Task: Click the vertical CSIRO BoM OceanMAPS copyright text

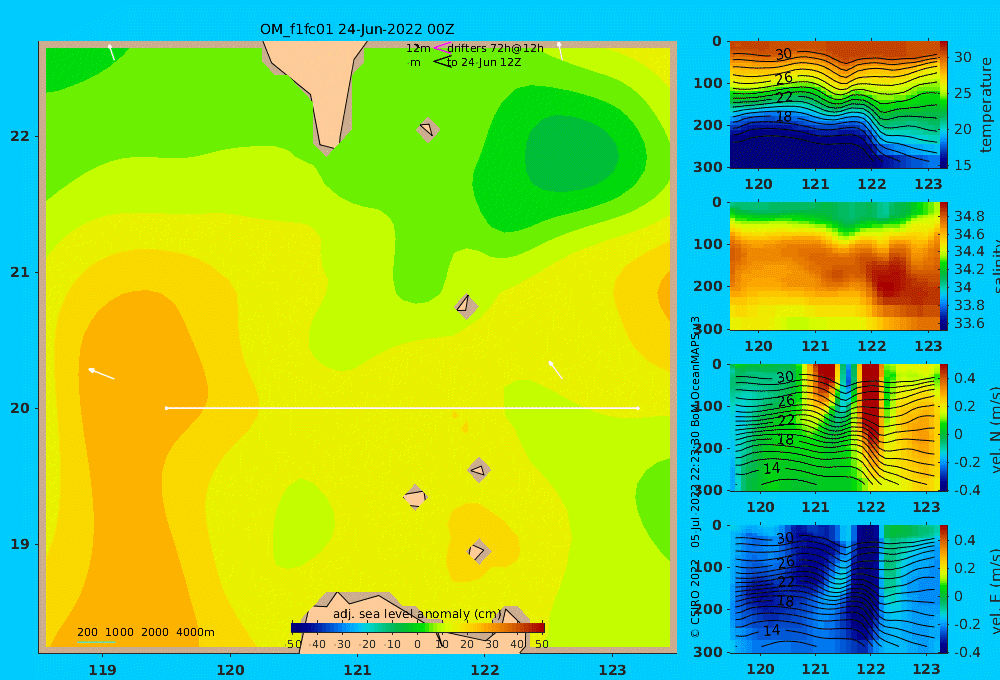Action: (695, 477)
